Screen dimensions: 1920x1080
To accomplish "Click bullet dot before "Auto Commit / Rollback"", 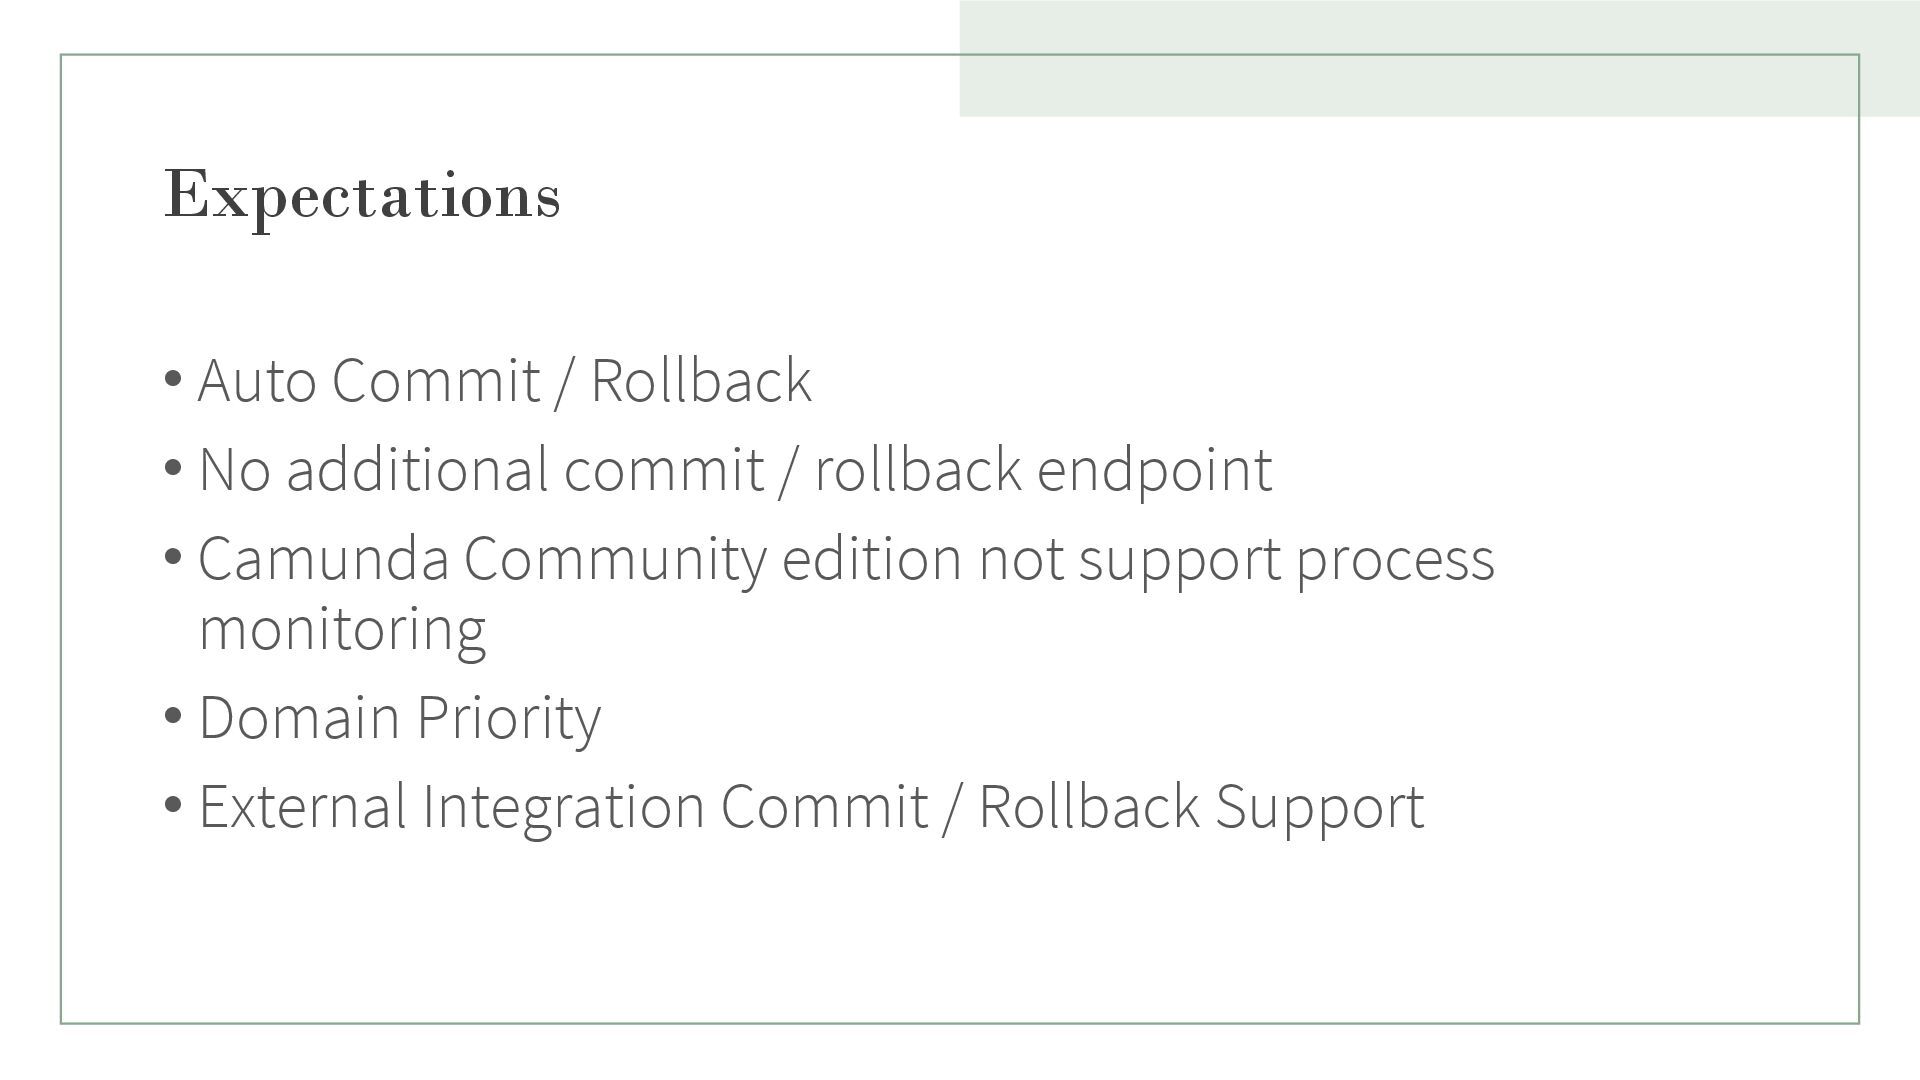I will click(172, 379).
